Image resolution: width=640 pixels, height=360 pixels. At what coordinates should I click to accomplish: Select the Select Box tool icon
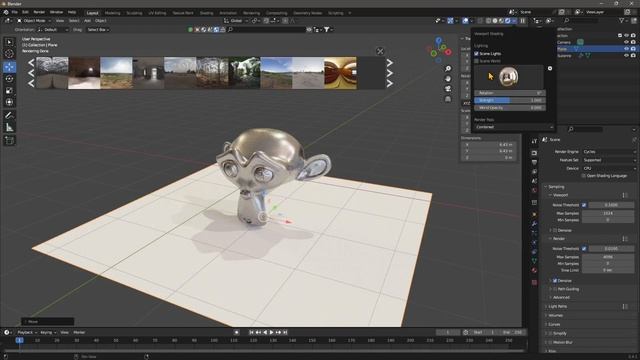[x=9, y=42]
